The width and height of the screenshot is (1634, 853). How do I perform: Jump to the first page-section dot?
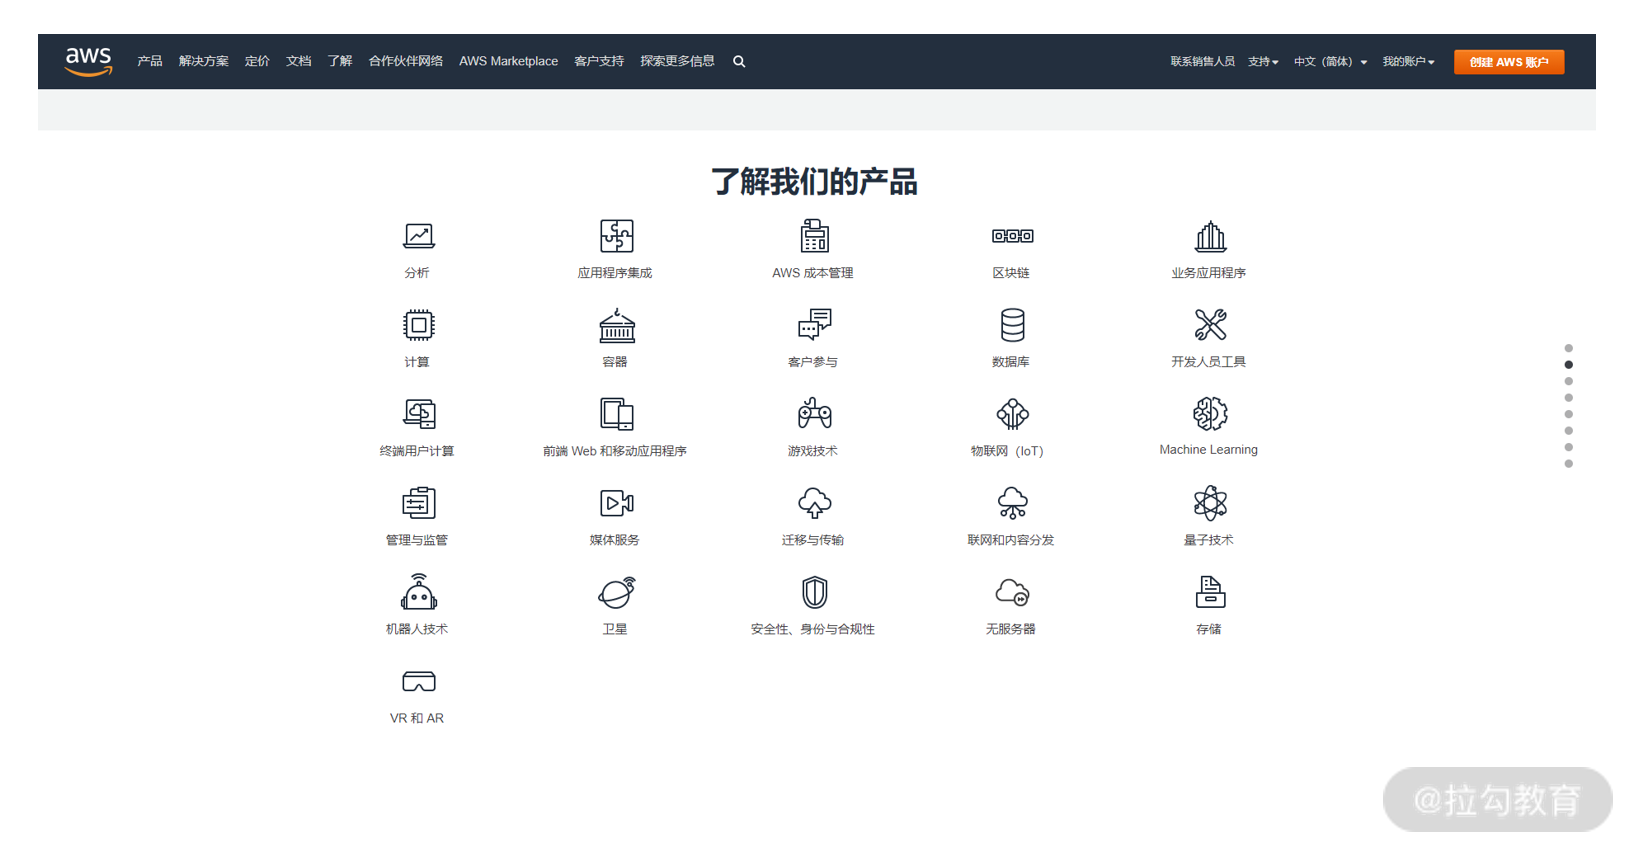pyautogui.click(x=1568, y=348)
